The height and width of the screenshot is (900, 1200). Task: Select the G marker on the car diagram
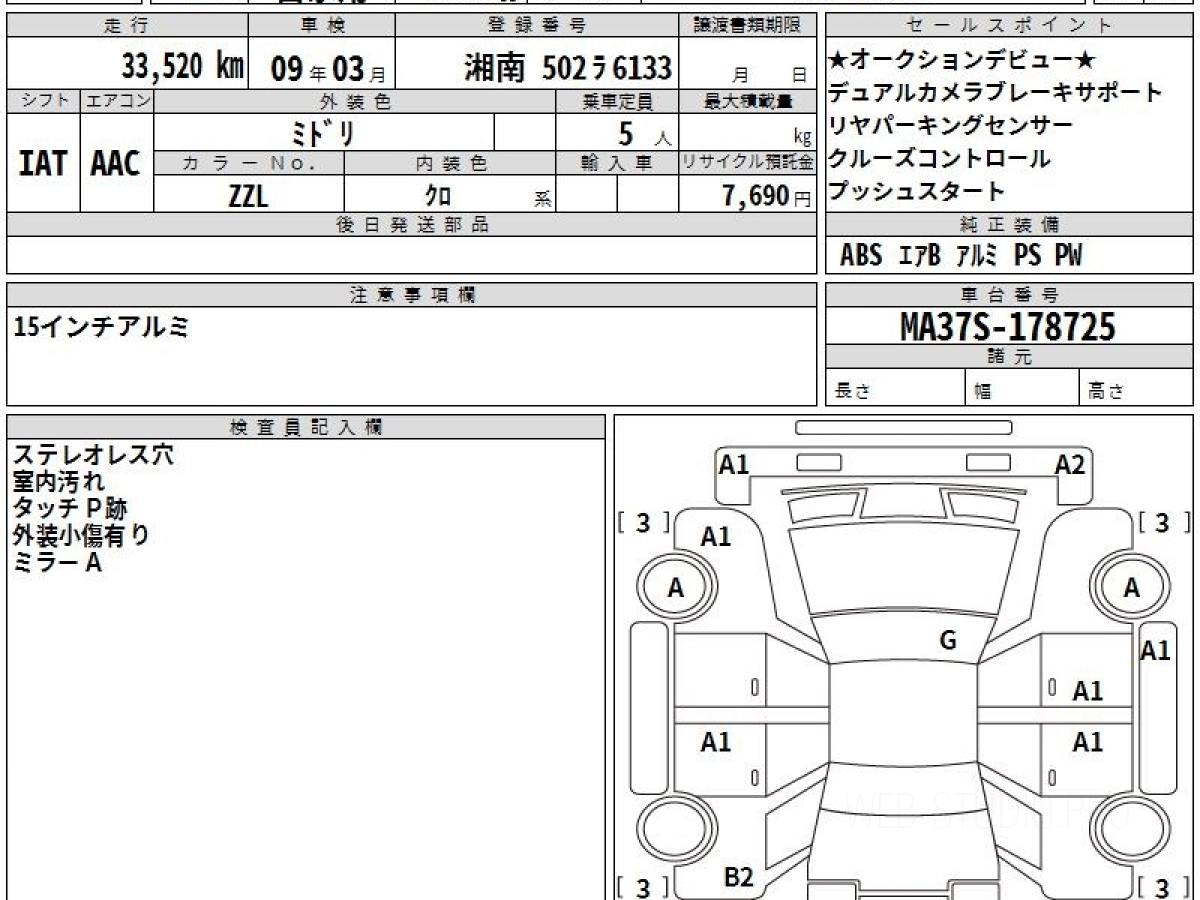[x=947, y=641]
